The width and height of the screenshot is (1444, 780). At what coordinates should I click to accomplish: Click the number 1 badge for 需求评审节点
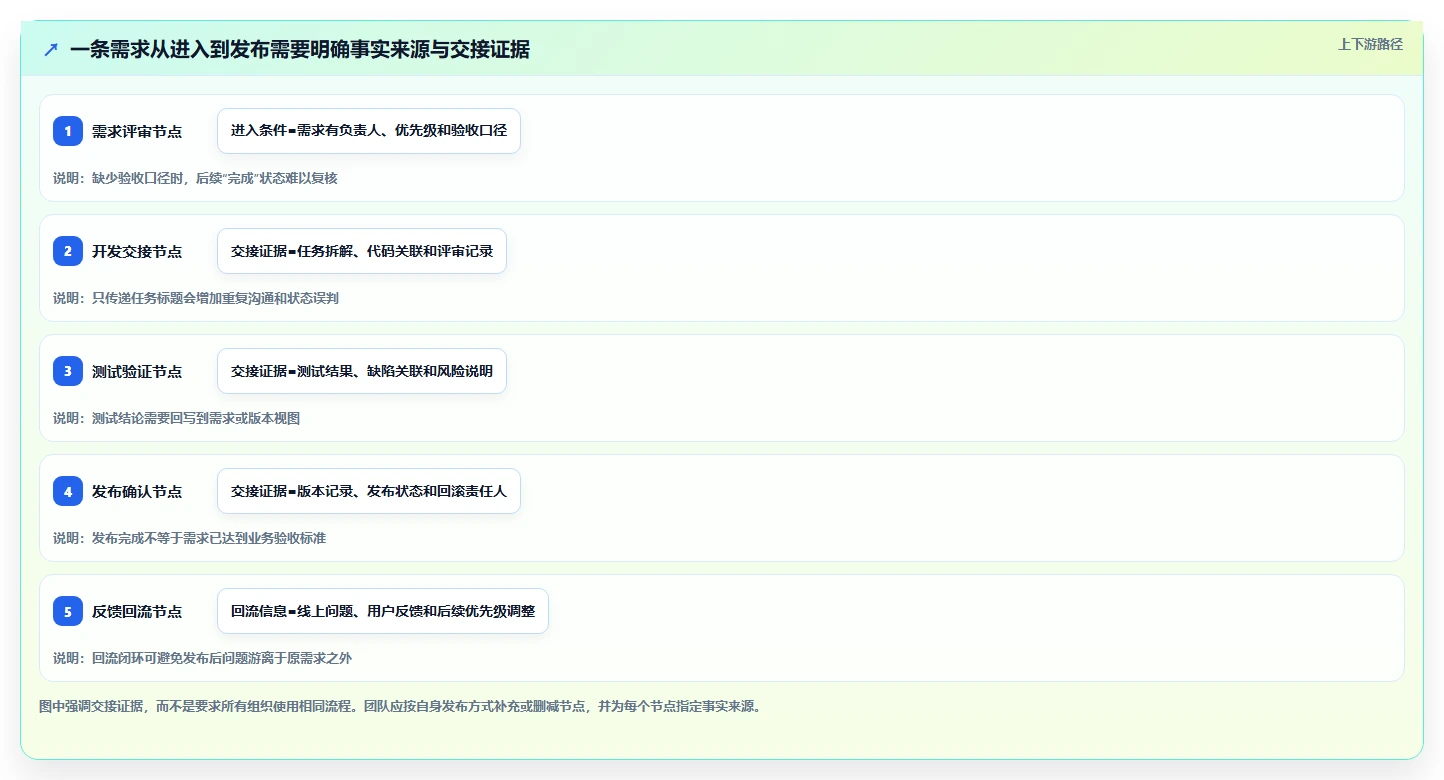coord(68,131)
